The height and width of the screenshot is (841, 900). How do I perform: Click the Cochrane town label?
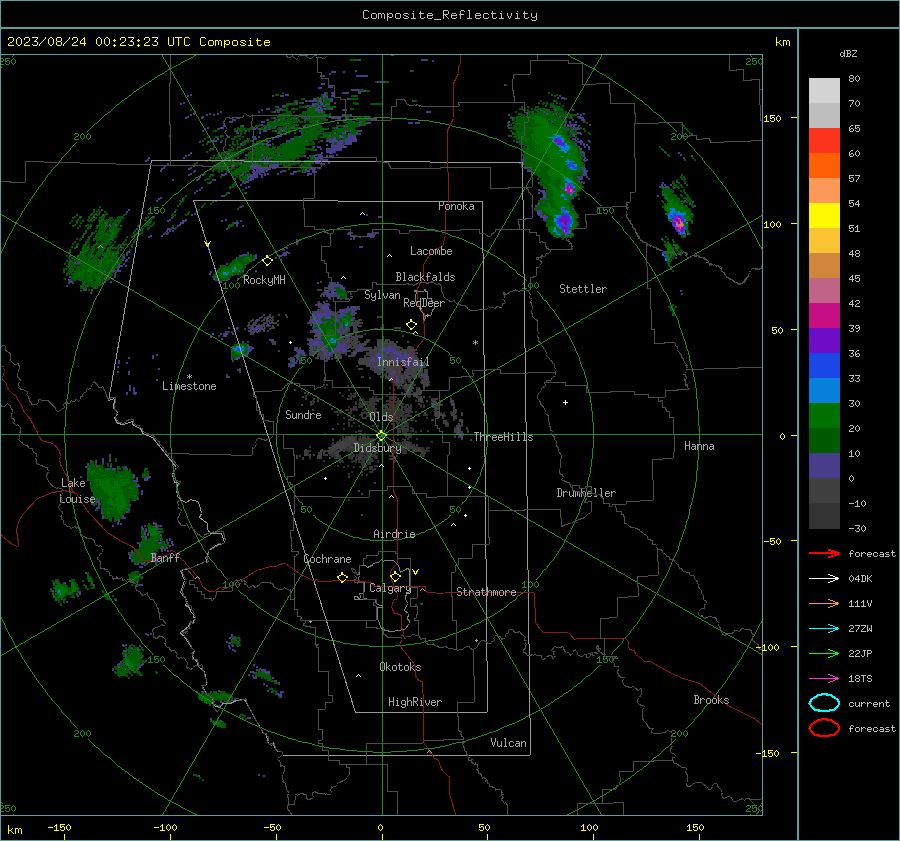coord(327,559)
